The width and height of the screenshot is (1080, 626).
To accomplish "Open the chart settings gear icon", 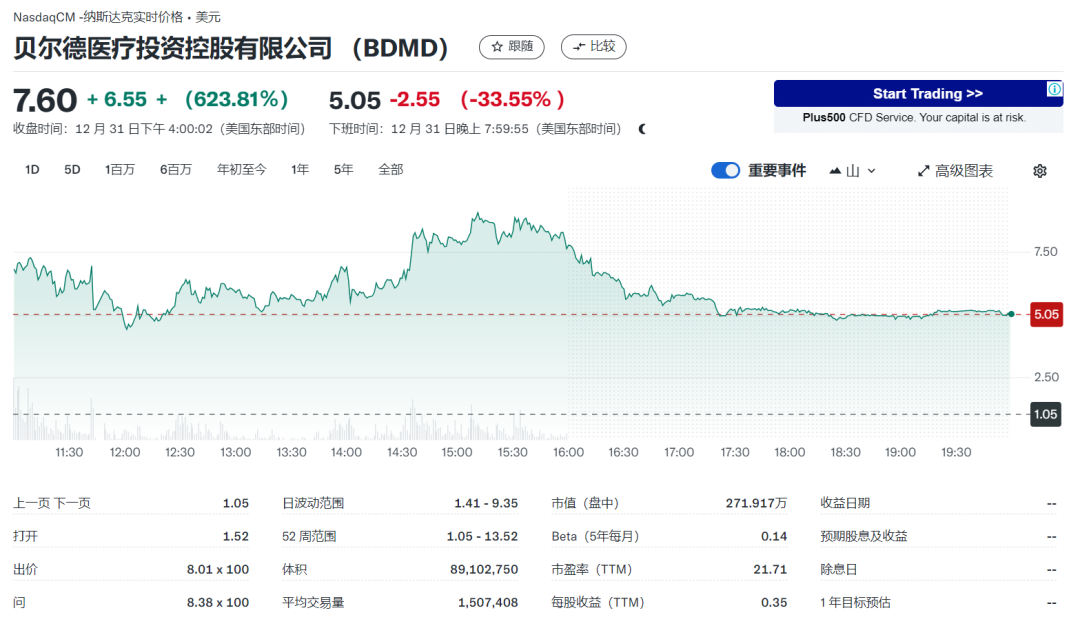I will 1039,171.
